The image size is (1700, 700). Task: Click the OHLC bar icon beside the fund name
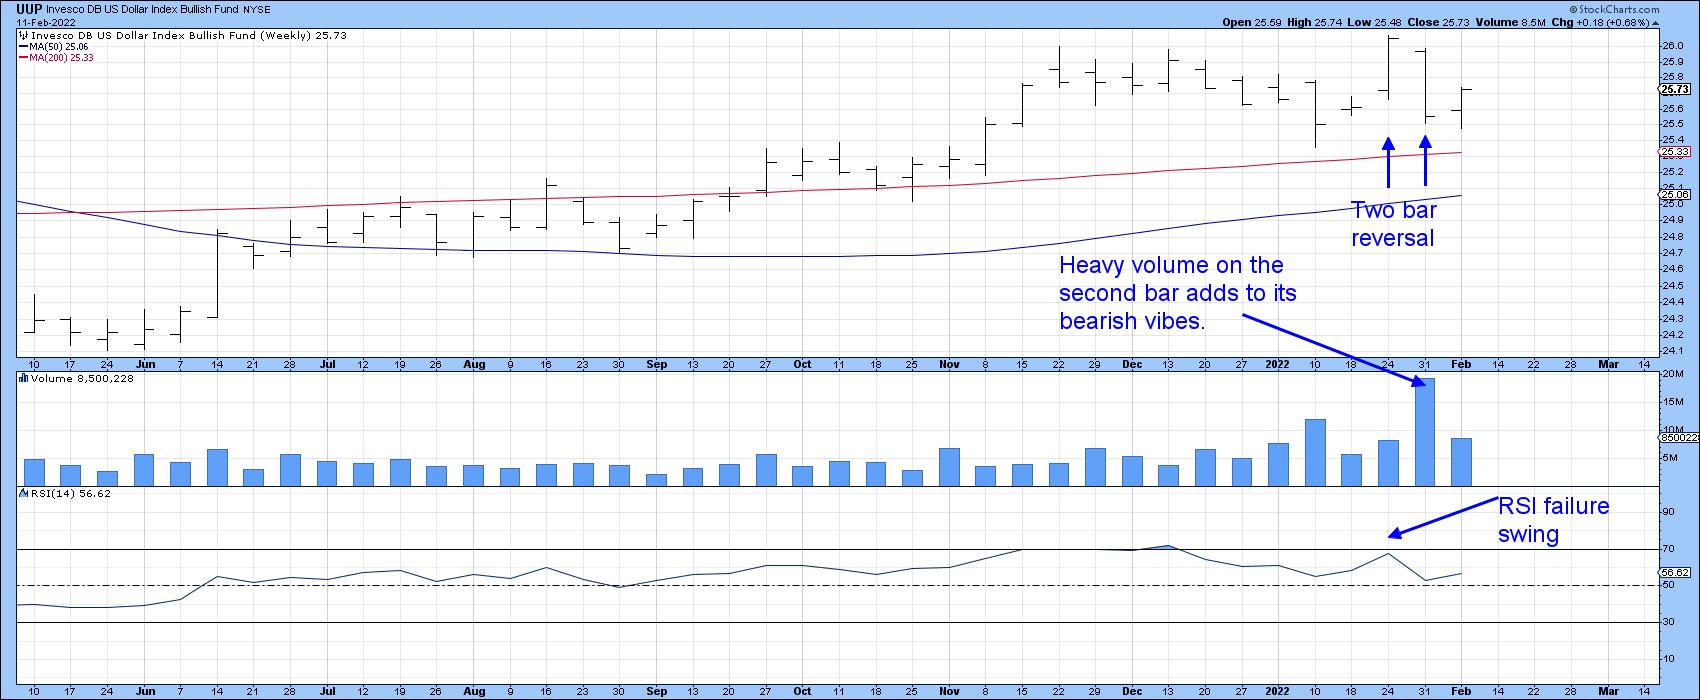[x=24, y=35]
